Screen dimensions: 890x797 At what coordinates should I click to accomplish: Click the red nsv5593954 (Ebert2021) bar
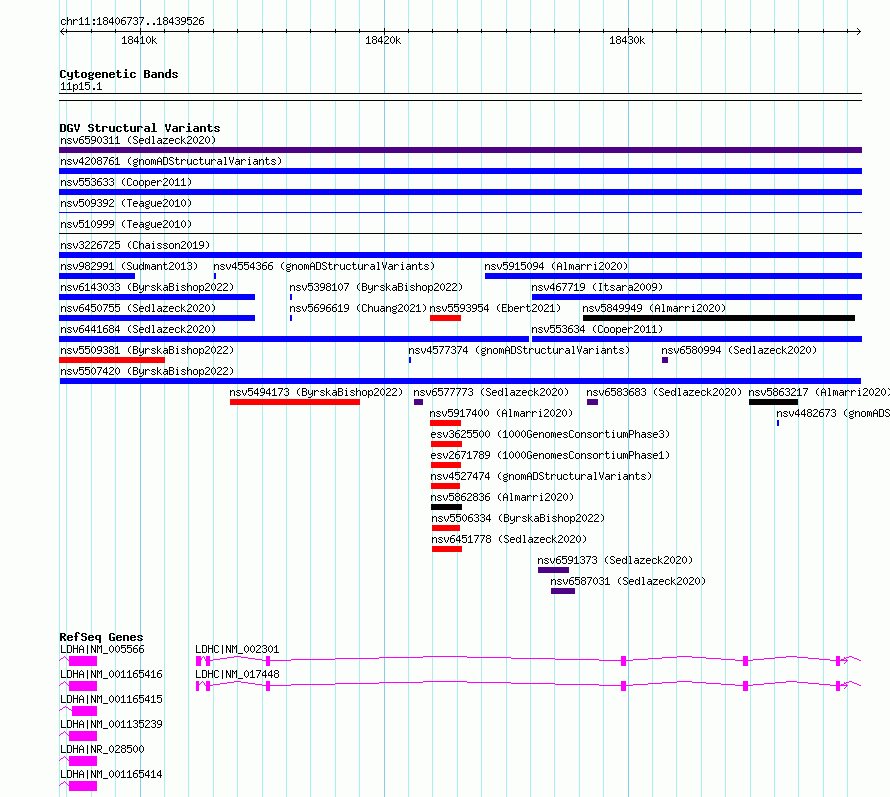(x=446, y=318)
